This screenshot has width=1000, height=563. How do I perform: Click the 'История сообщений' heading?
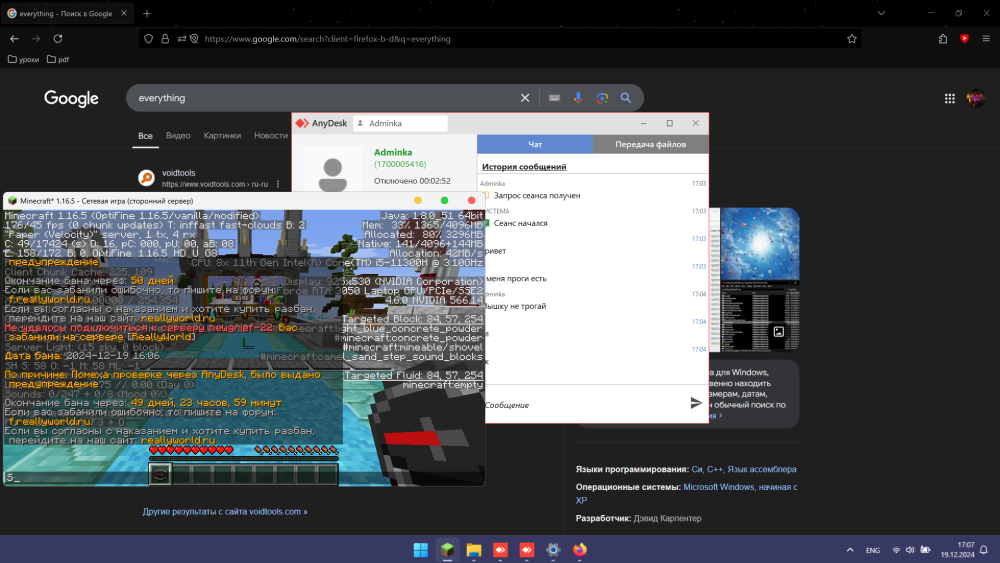(524, 167)
